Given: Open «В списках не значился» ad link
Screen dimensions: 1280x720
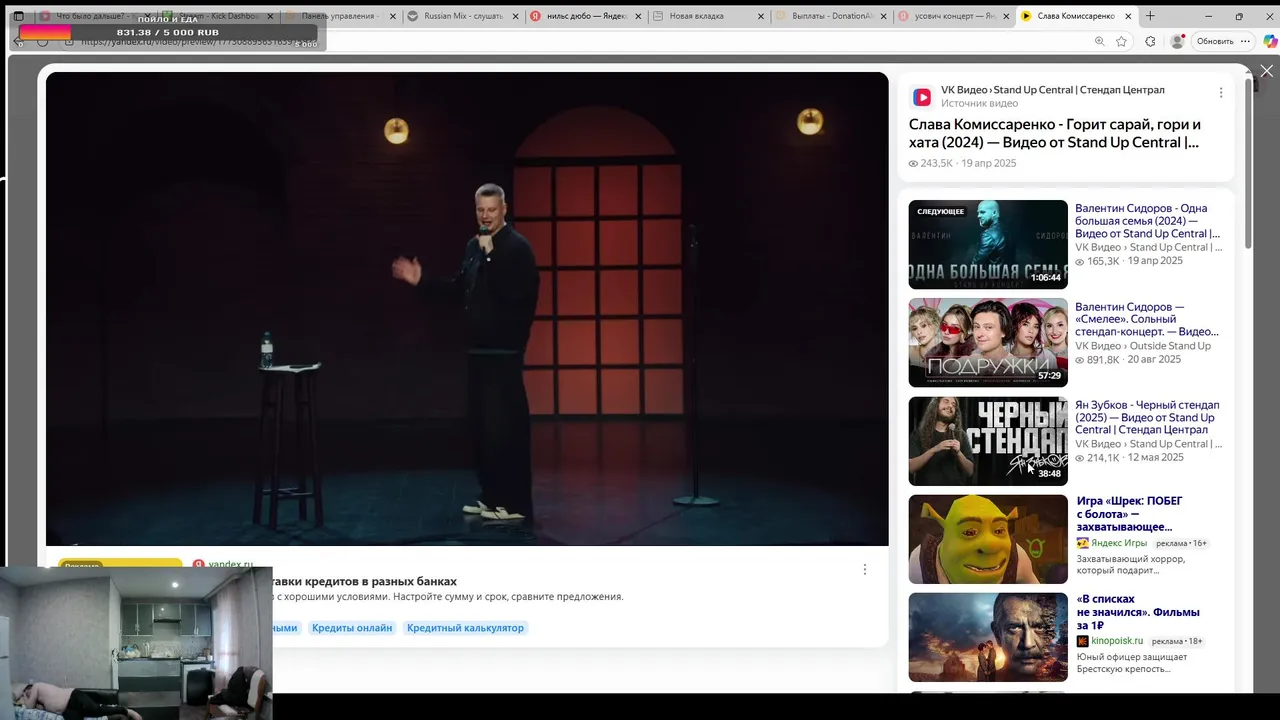Looking at the screenshot, I should 1138,612.
